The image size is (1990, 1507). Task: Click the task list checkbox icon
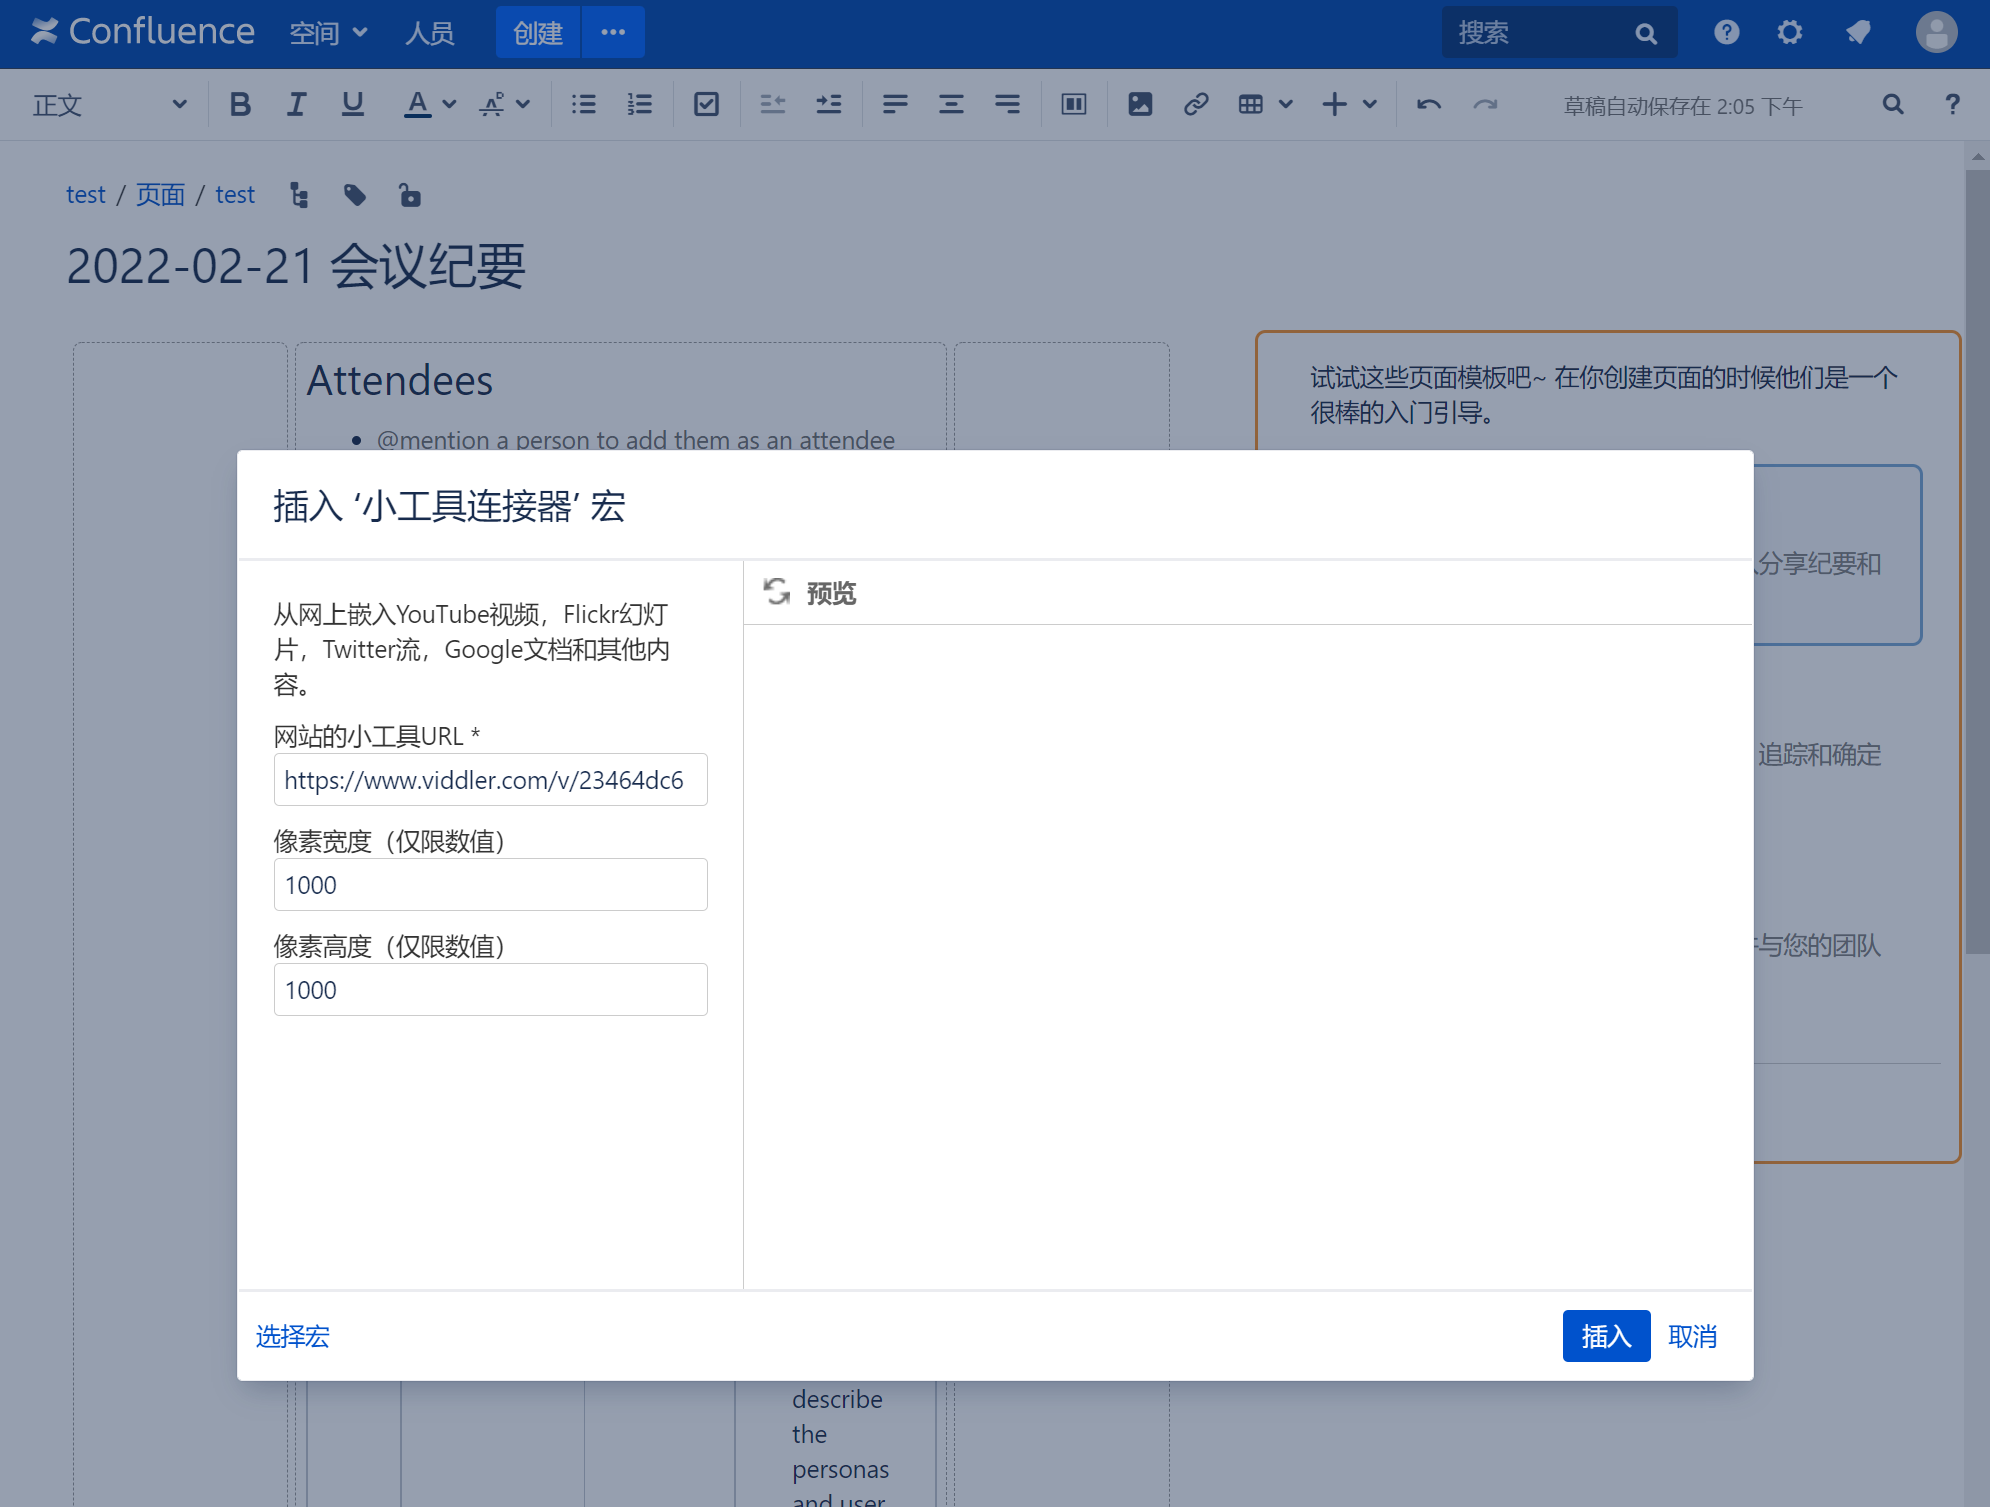[x=706, y=104]
